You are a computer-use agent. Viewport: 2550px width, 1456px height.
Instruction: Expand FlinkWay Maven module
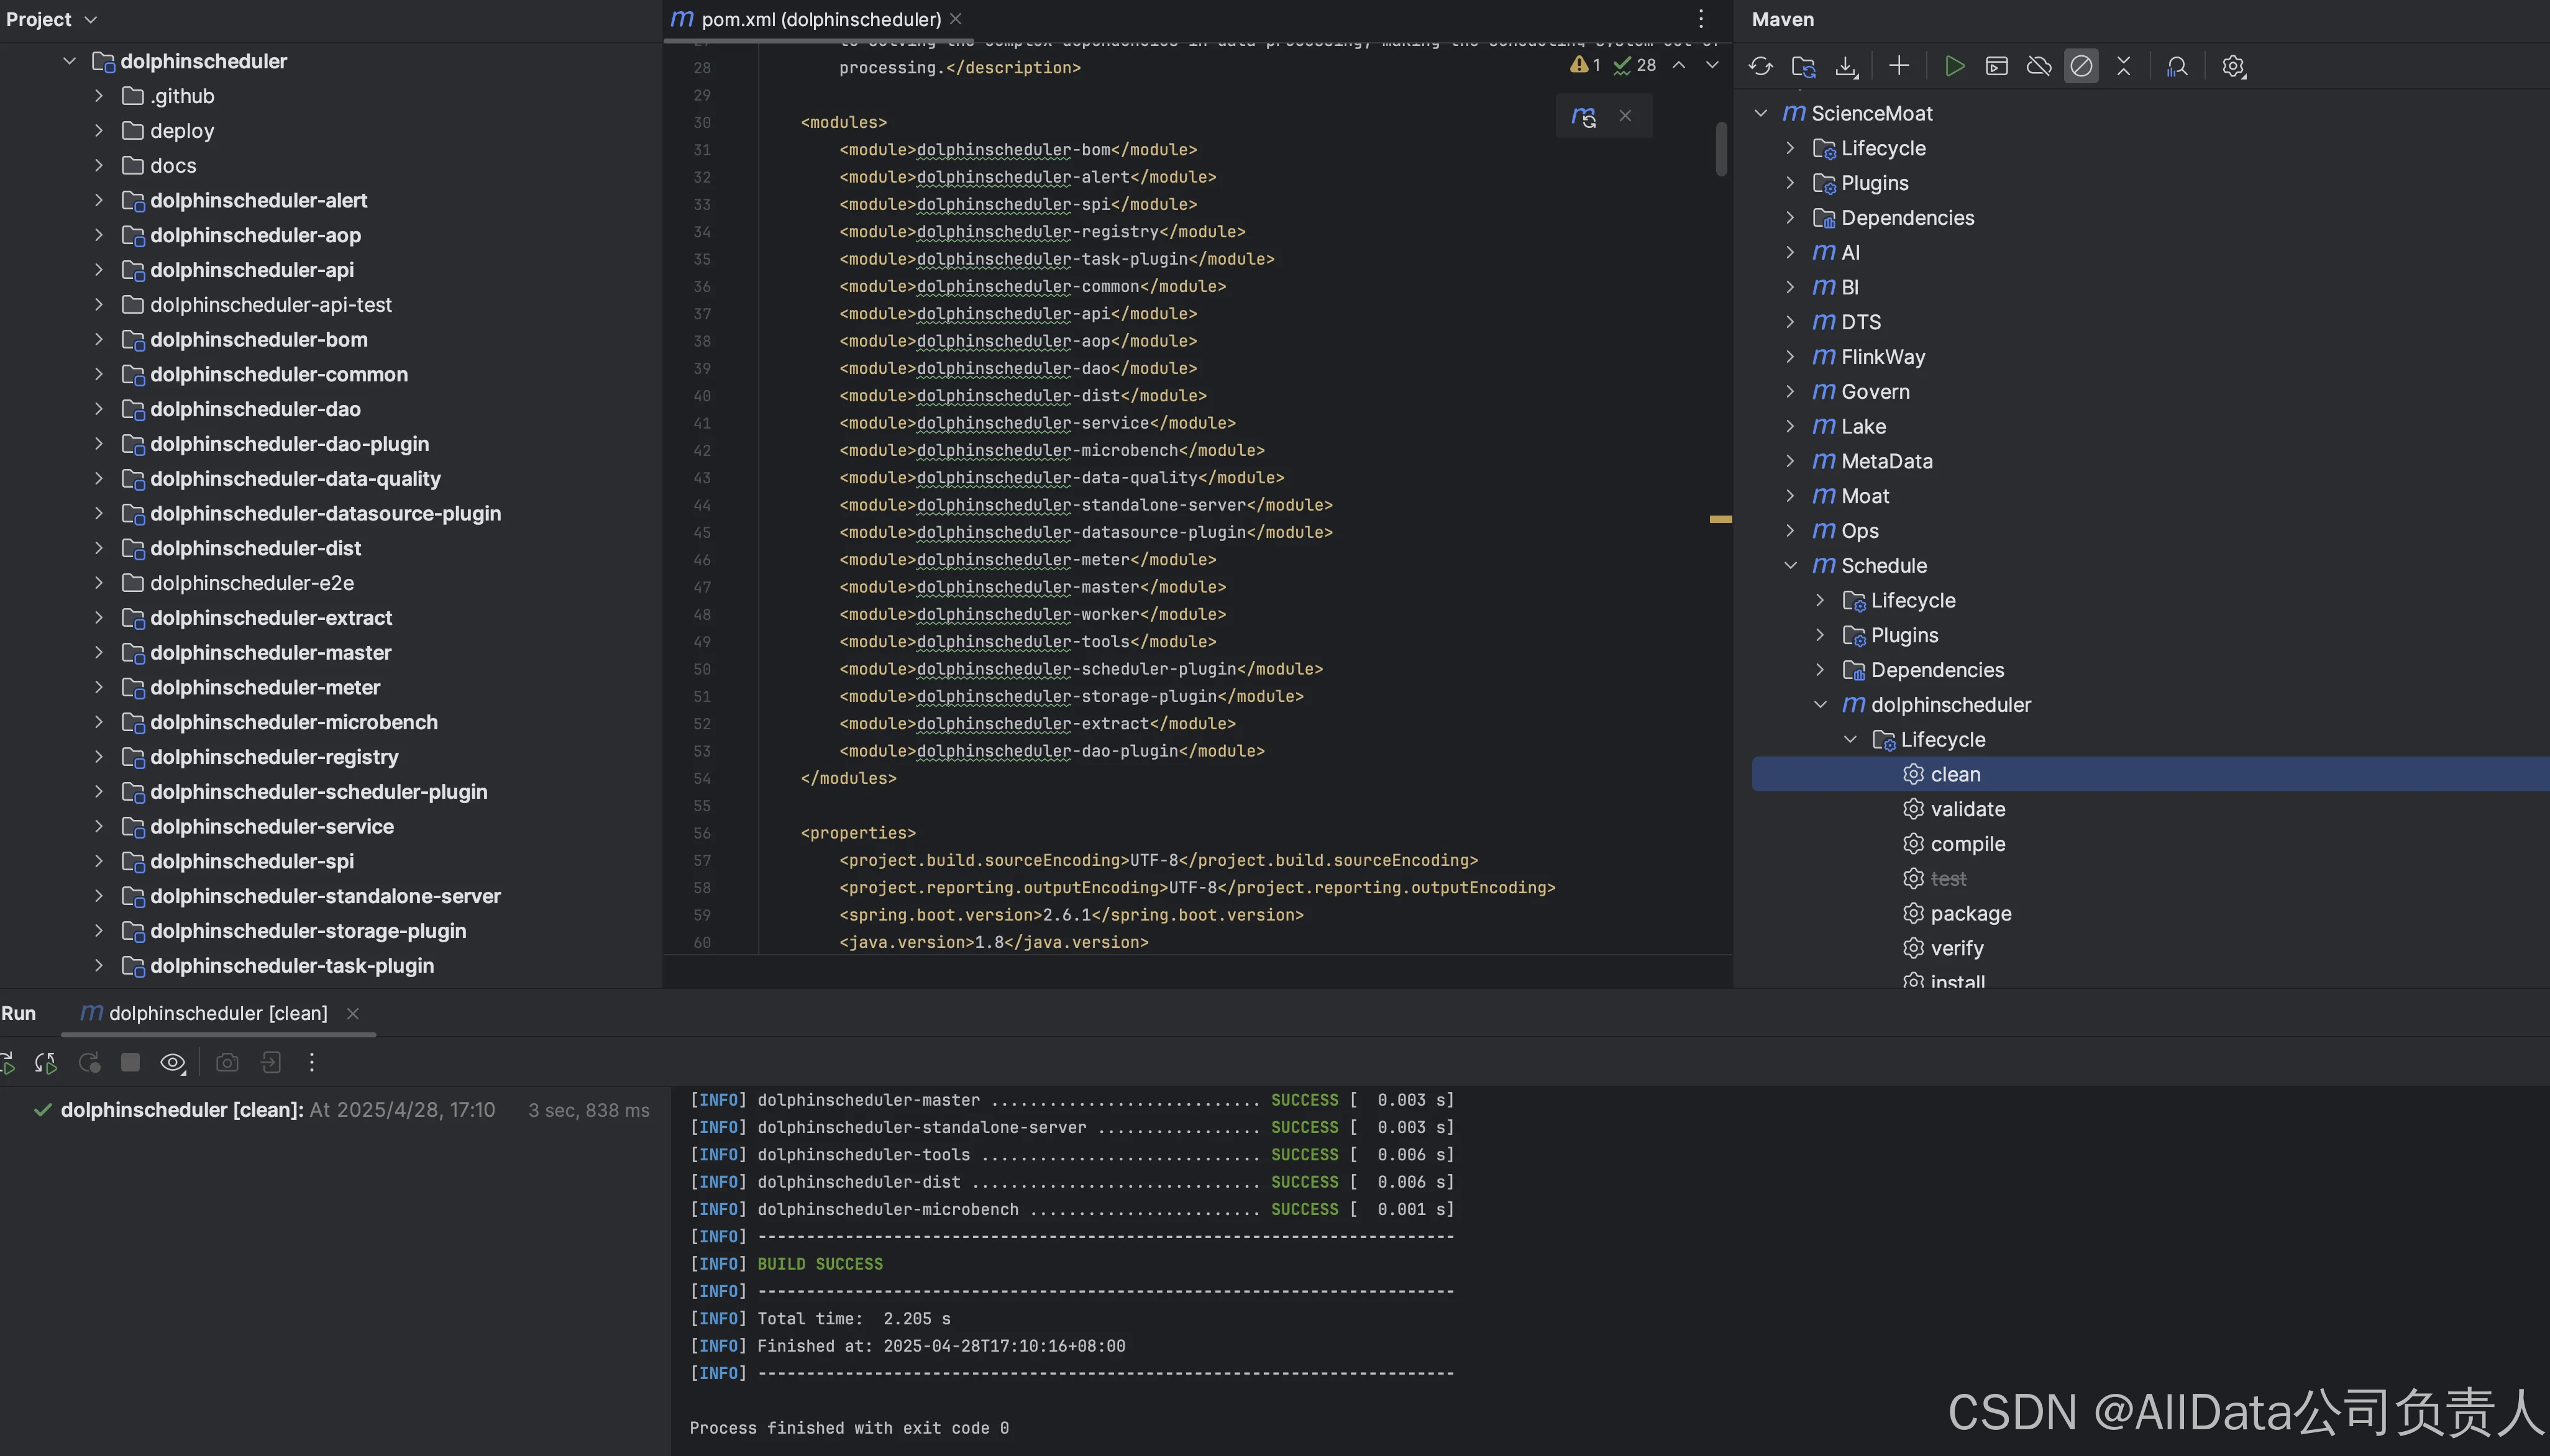pyautogui.click(x=1790, y=357)
